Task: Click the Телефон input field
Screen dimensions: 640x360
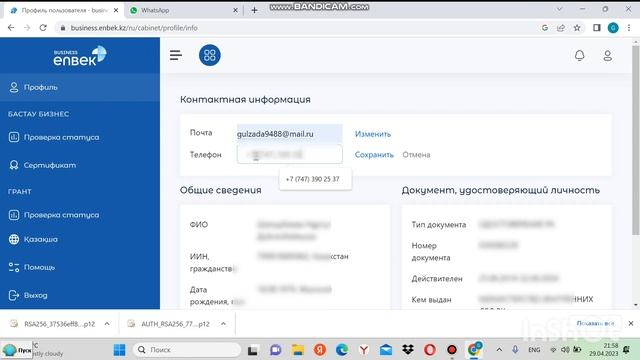Action: [289, 154]
